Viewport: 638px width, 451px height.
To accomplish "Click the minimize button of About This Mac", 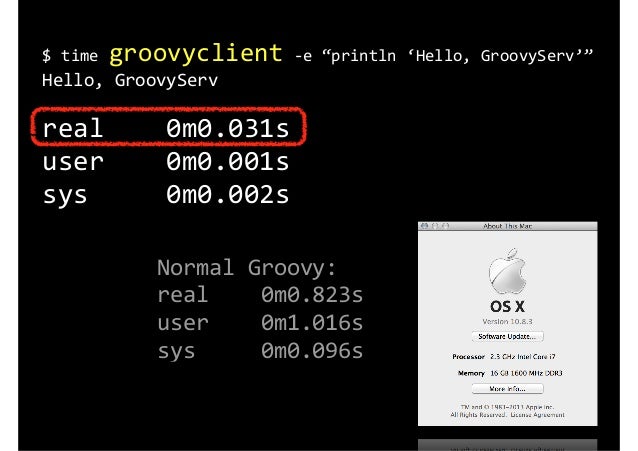I will pos(435,226).
